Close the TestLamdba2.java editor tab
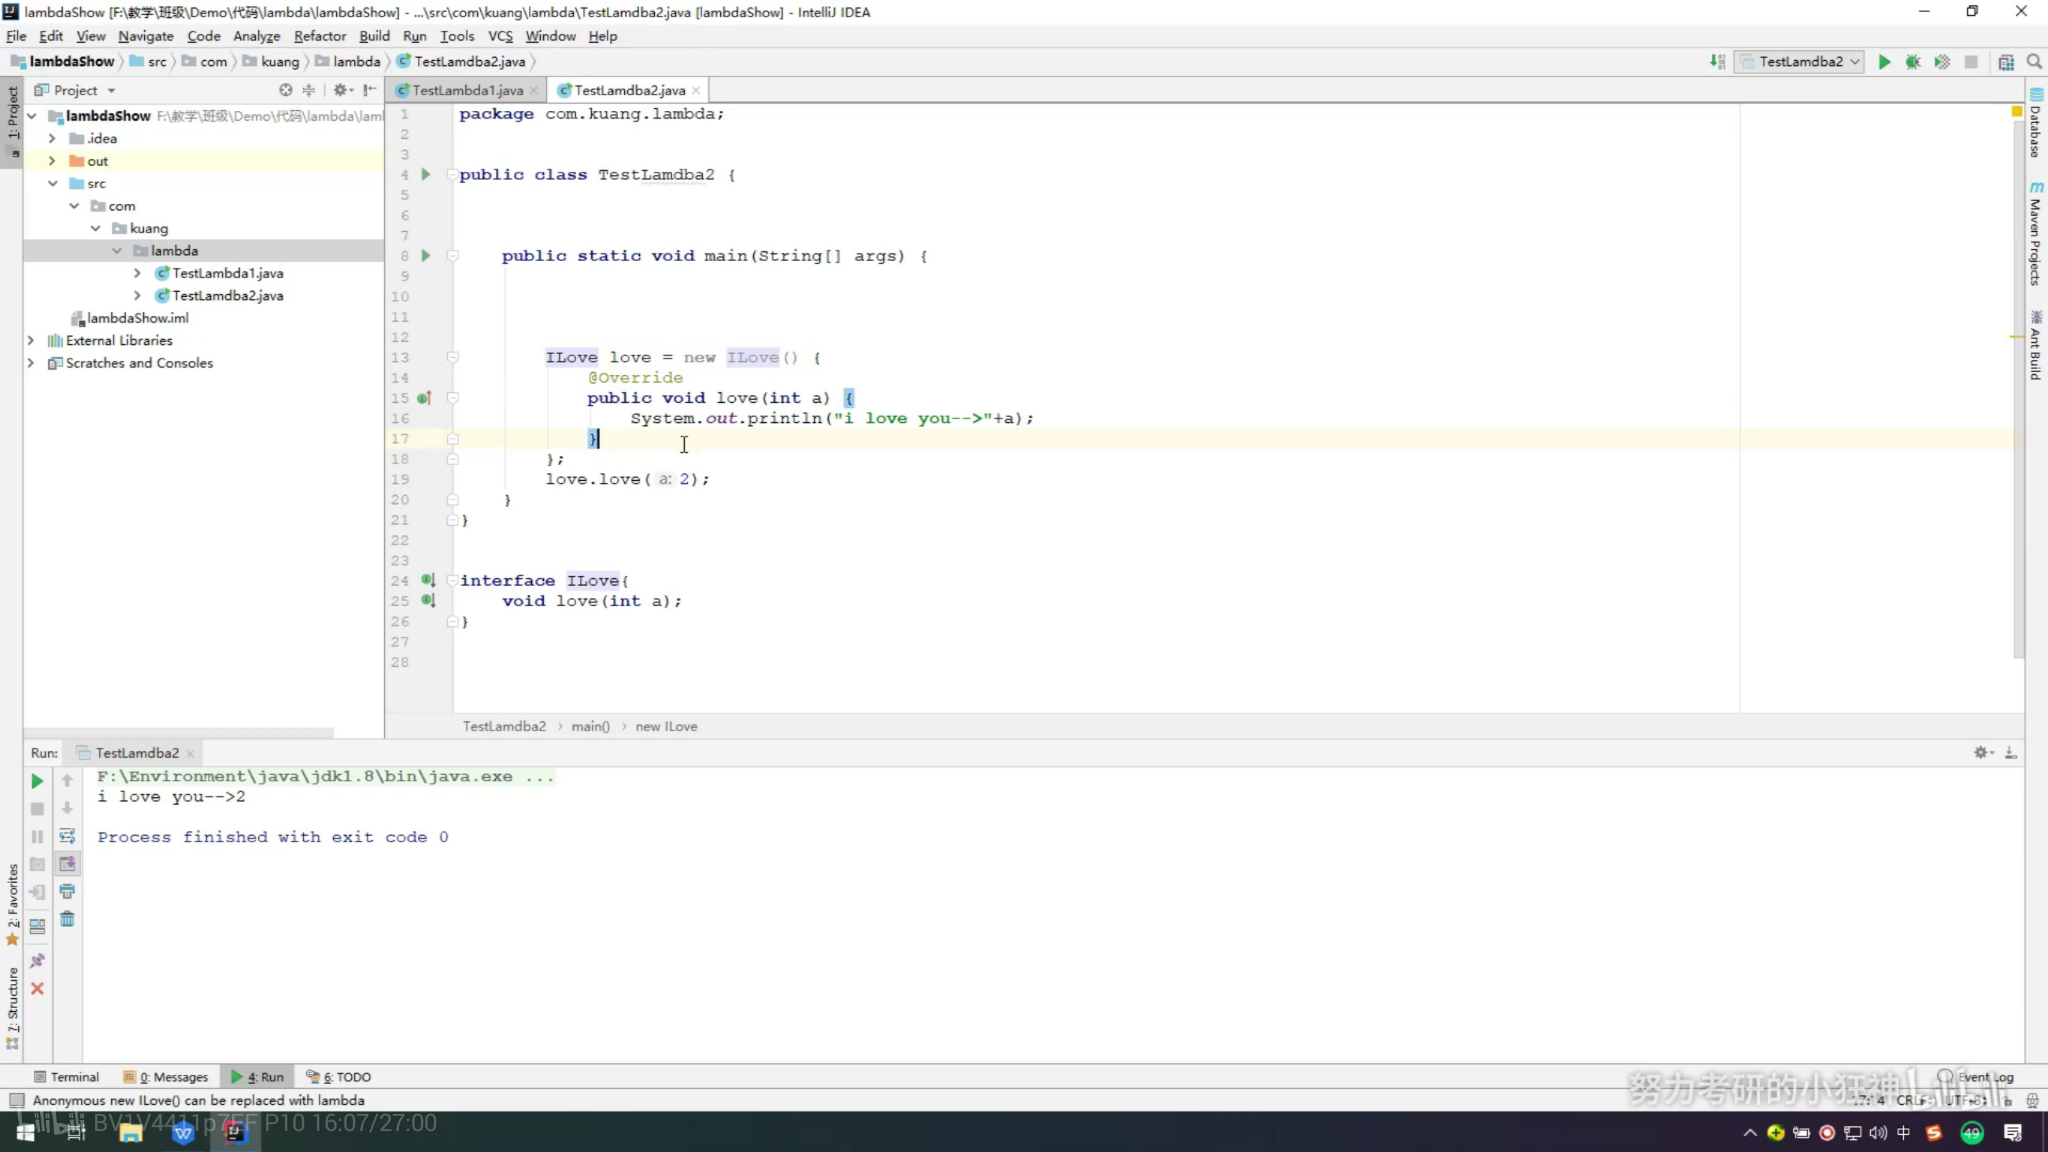Viewport: 2048px width, 1152px height. 696,90
